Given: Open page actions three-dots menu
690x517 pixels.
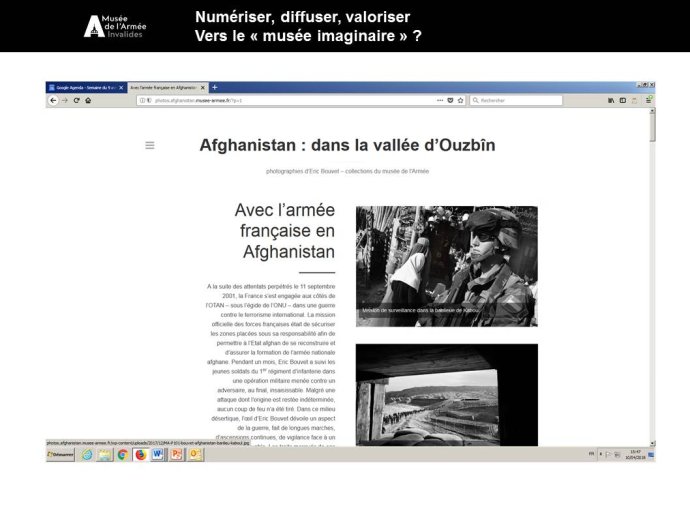Looking at the screenshot, I should click(440, 100).
